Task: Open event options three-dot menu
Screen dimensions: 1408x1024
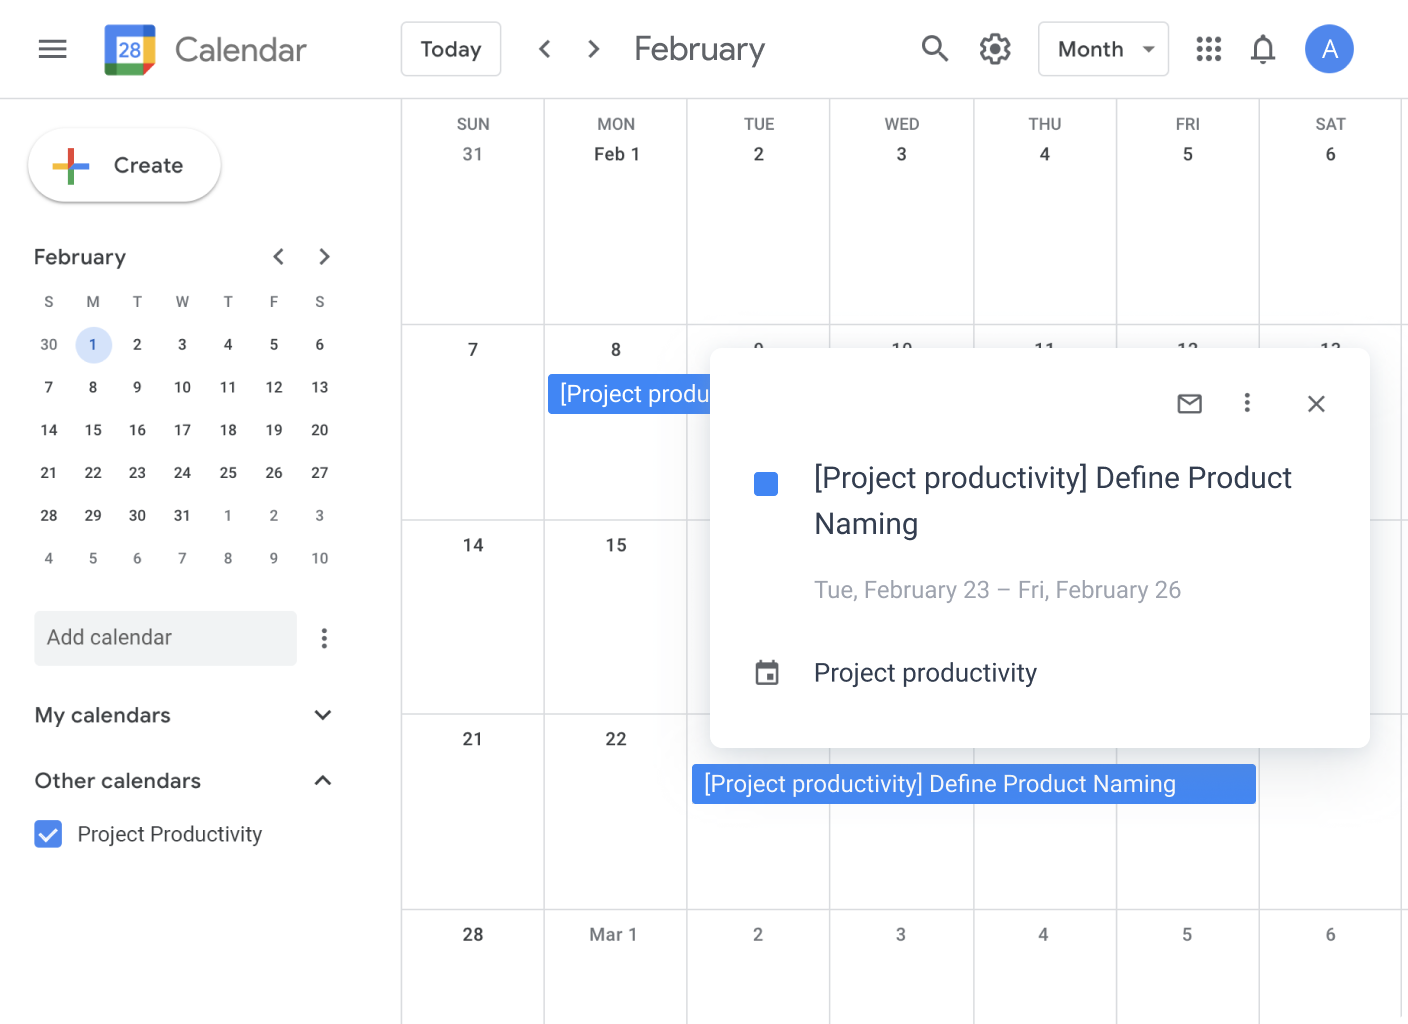Action: click(1246, 403)
